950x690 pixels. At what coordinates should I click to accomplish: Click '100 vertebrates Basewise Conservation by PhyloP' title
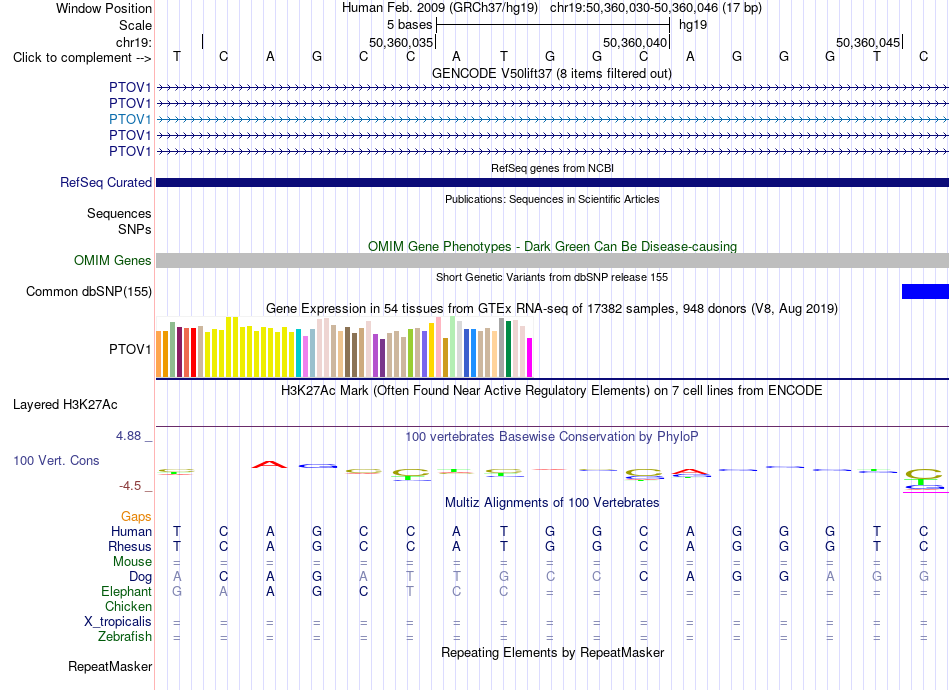[551, 436]
